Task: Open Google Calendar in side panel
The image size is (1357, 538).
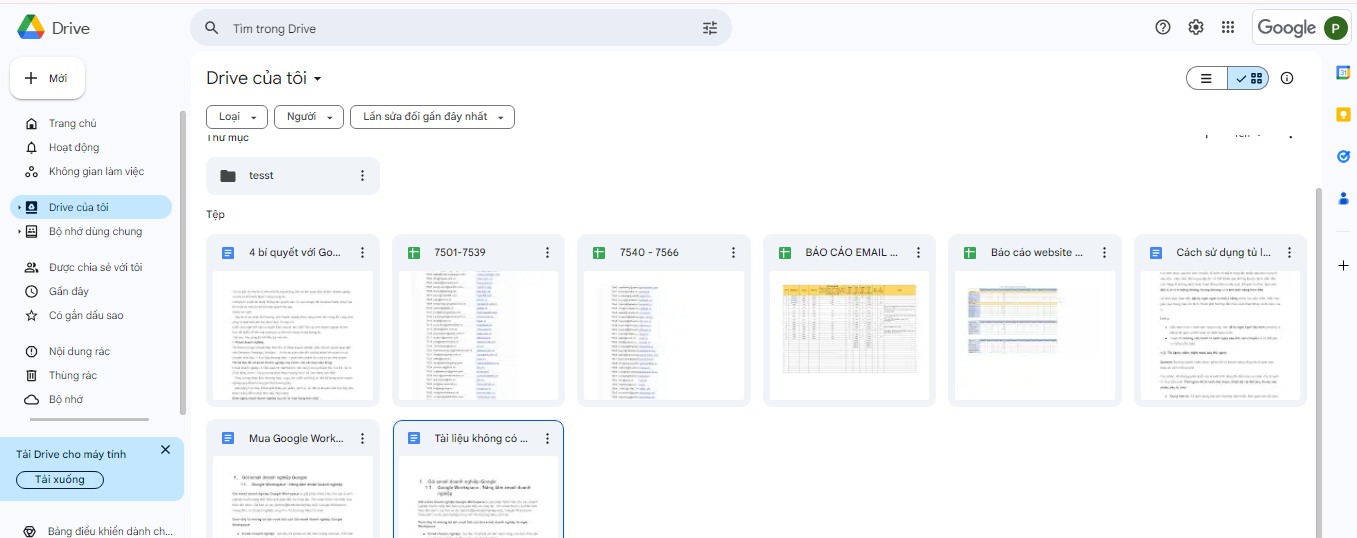Action: click(1343, 72)
